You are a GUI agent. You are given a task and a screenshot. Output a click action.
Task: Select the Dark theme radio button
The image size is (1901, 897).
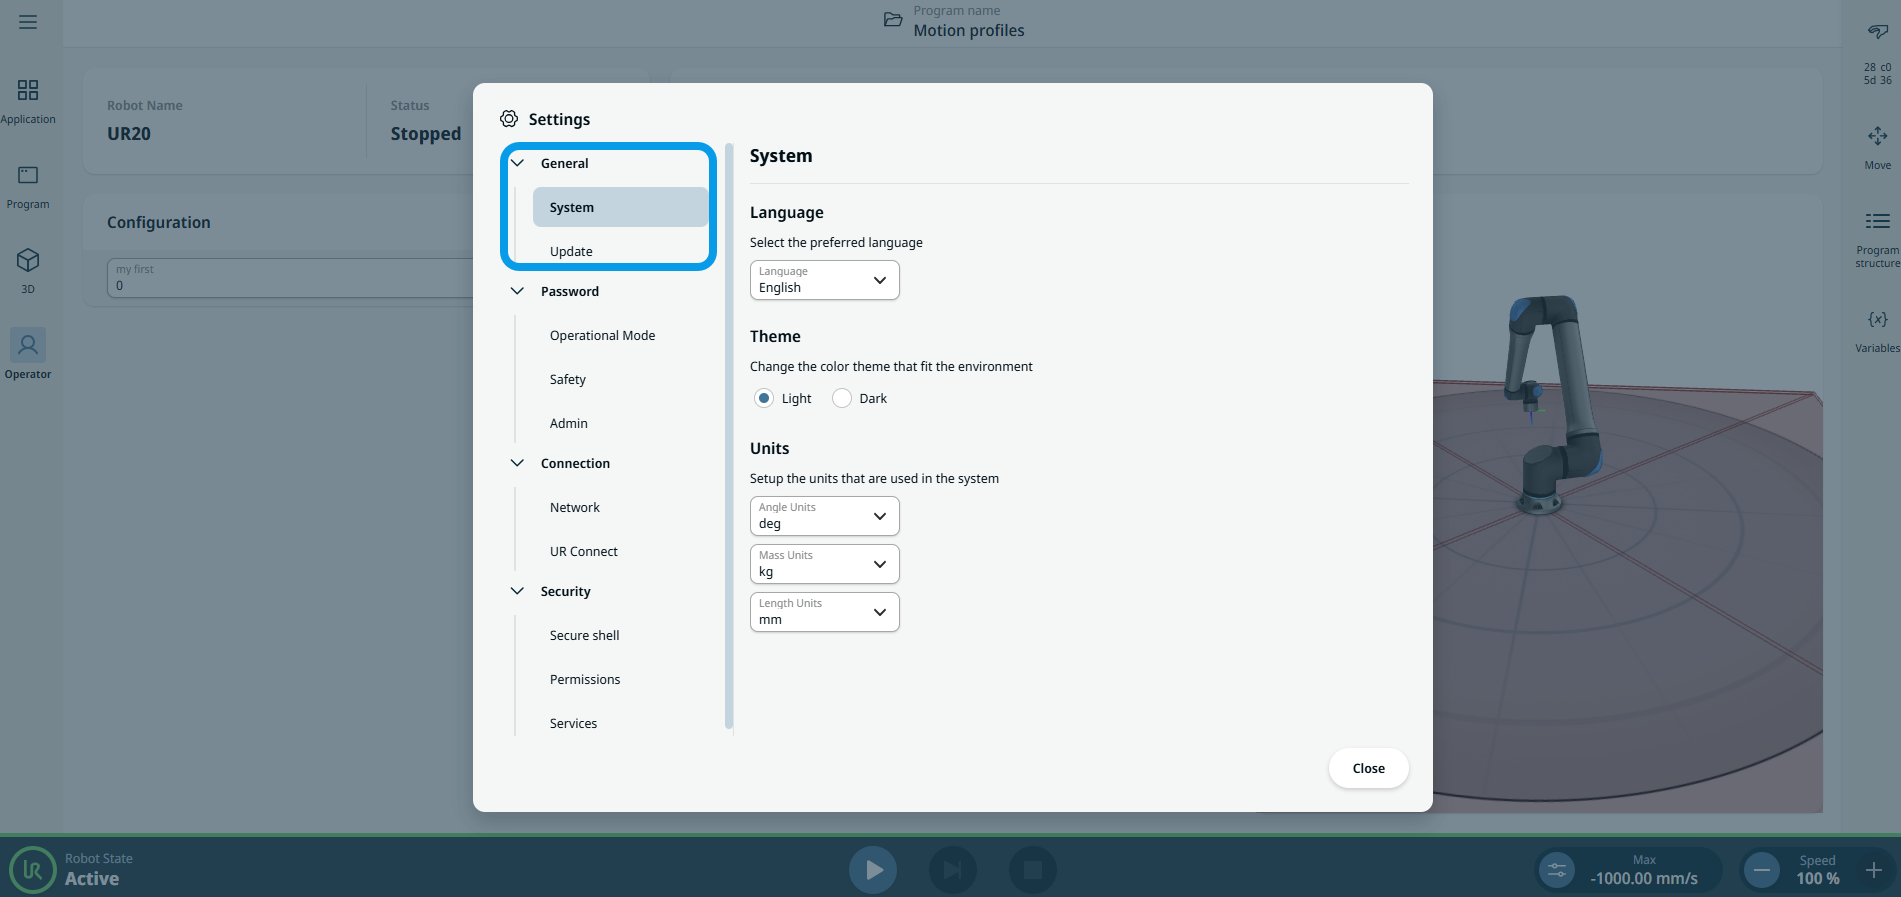842,398
